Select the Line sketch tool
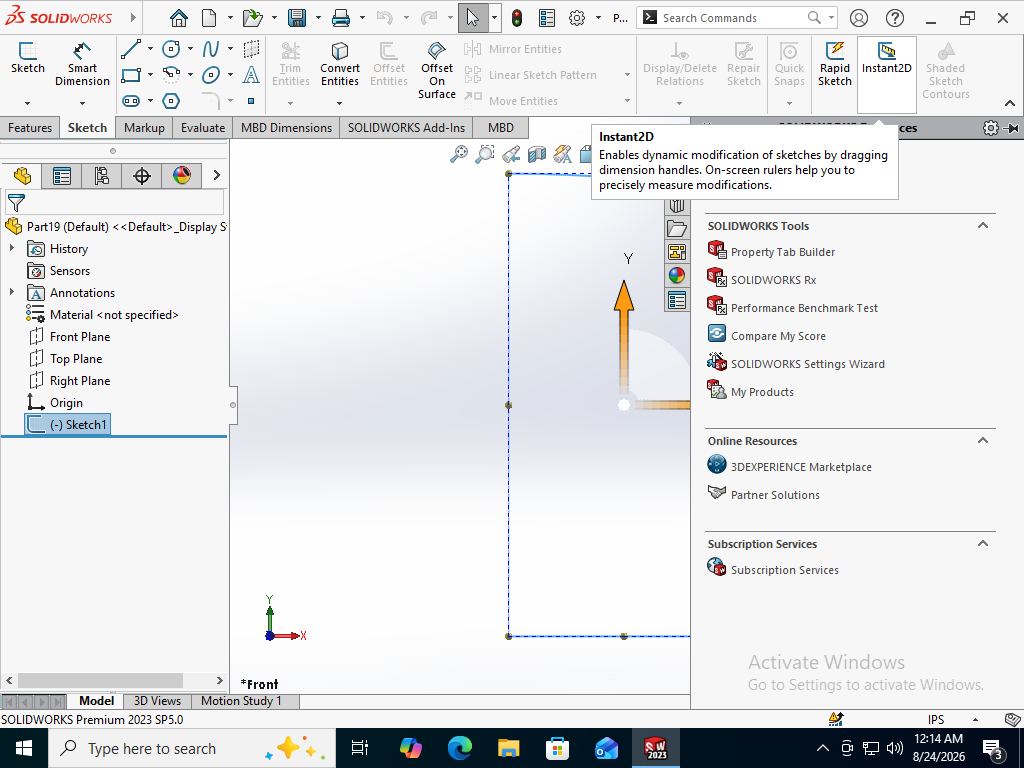This screenshot has width=1024, height=768. tap(131, 49)
